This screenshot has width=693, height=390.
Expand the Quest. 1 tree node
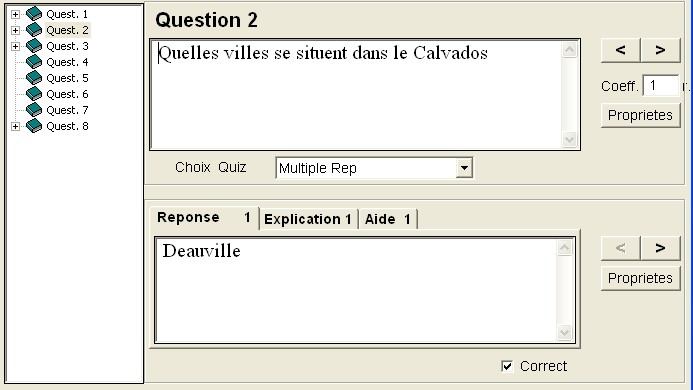15,15
